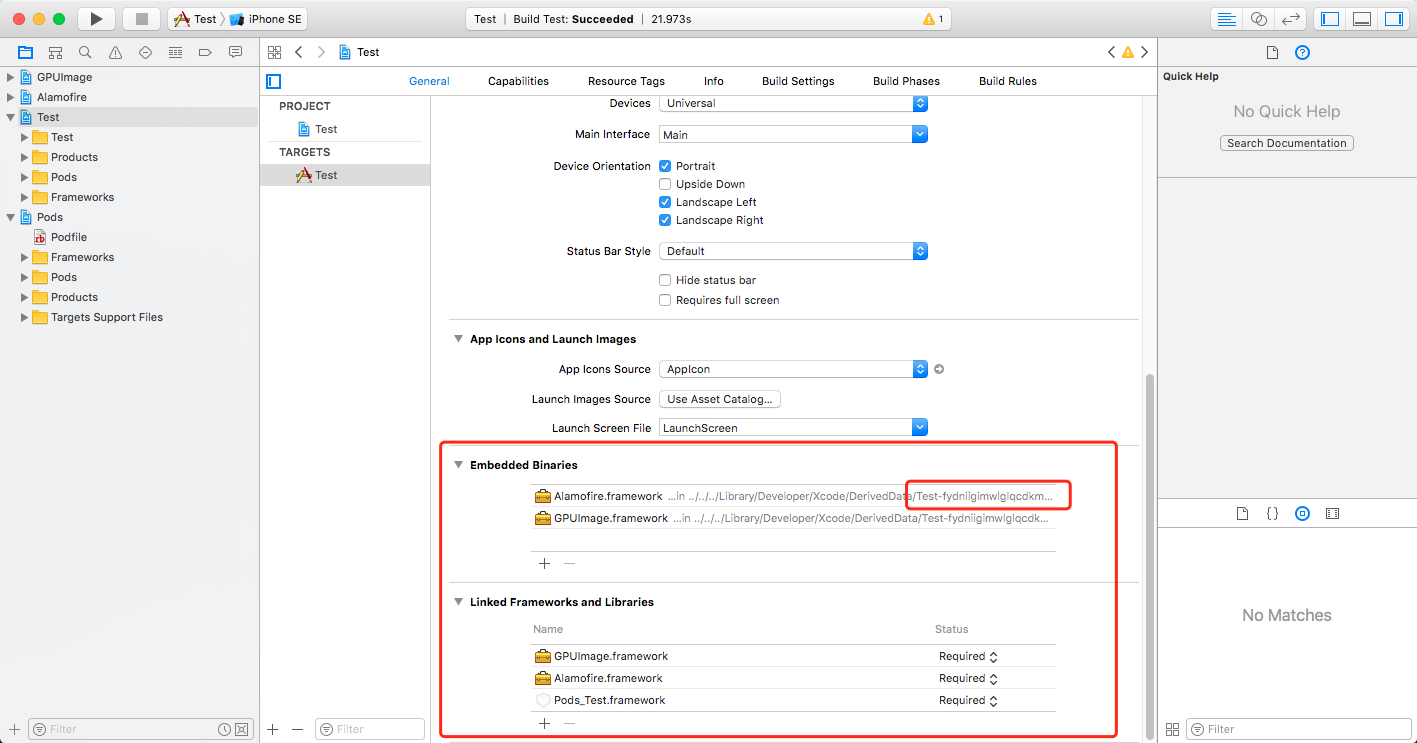Viewport: 1417px width, 743px height.
Task: Switch to the Resource Tags tab
Action: (626, 81)
